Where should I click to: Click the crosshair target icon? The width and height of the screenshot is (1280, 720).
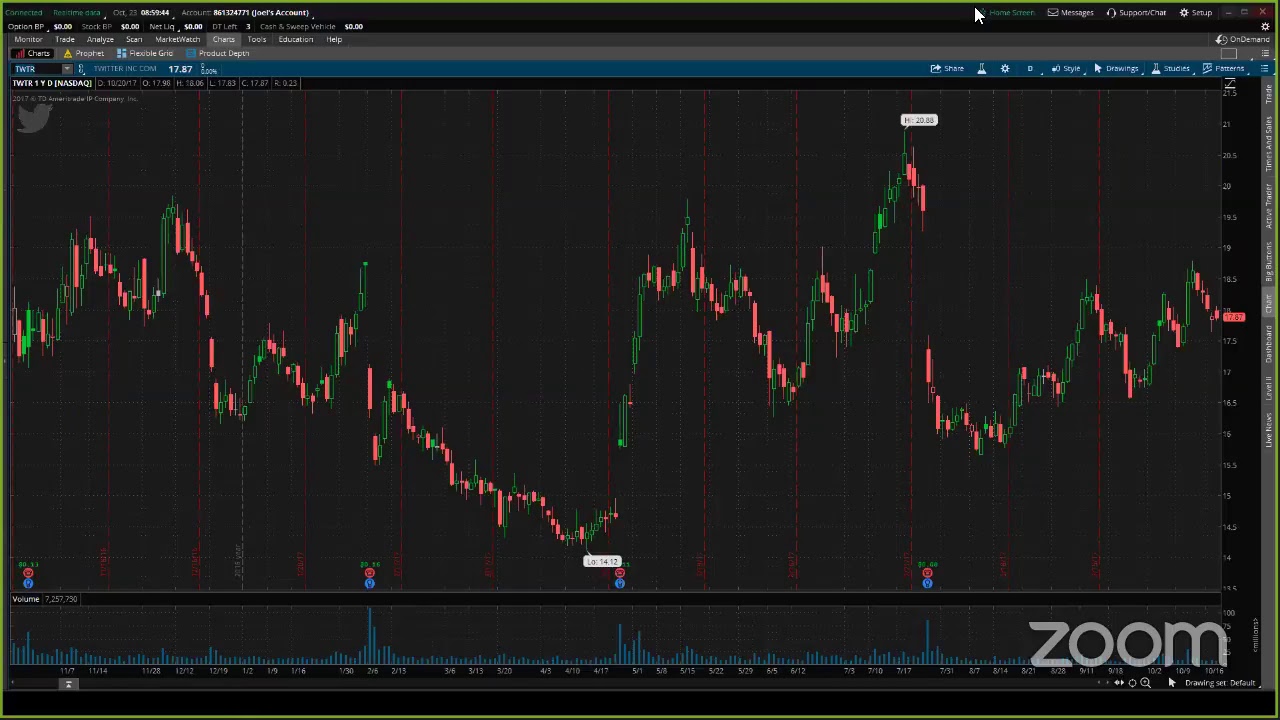[x=1132, y=683]
